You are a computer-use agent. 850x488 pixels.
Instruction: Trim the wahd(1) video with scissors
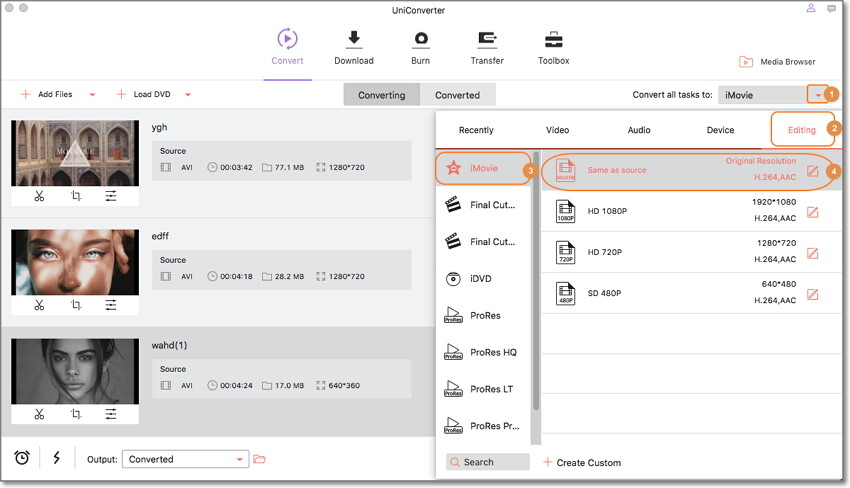[x=39, y=414]
